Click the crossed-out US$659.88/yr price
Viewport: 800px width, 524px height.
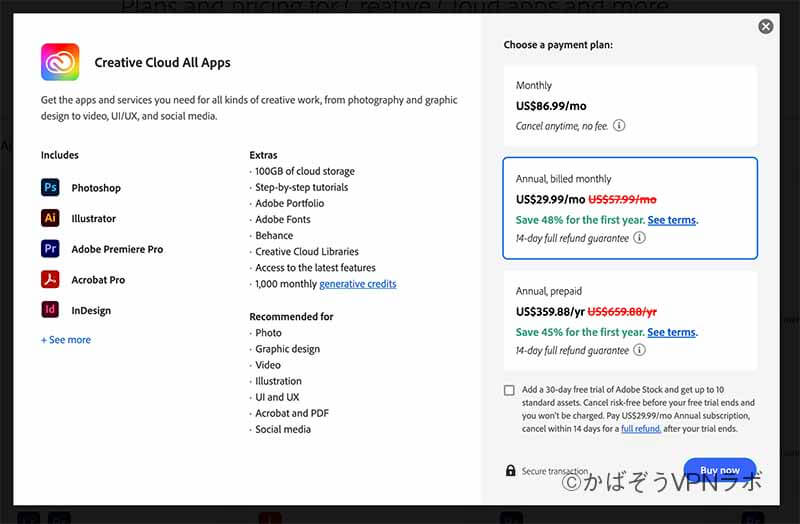pos(622,312)
